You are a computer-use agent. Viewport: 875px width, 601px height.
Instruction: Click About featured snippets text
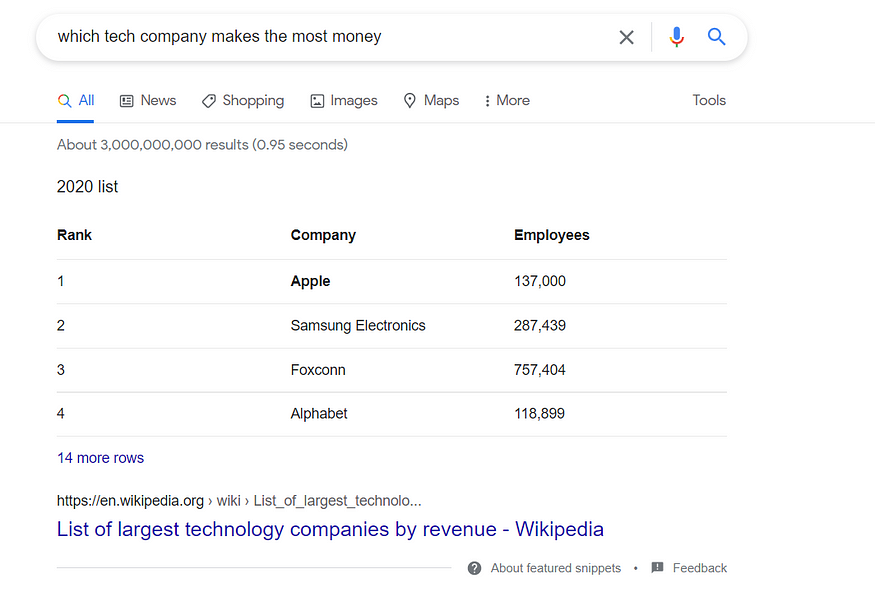coord(555,568)
